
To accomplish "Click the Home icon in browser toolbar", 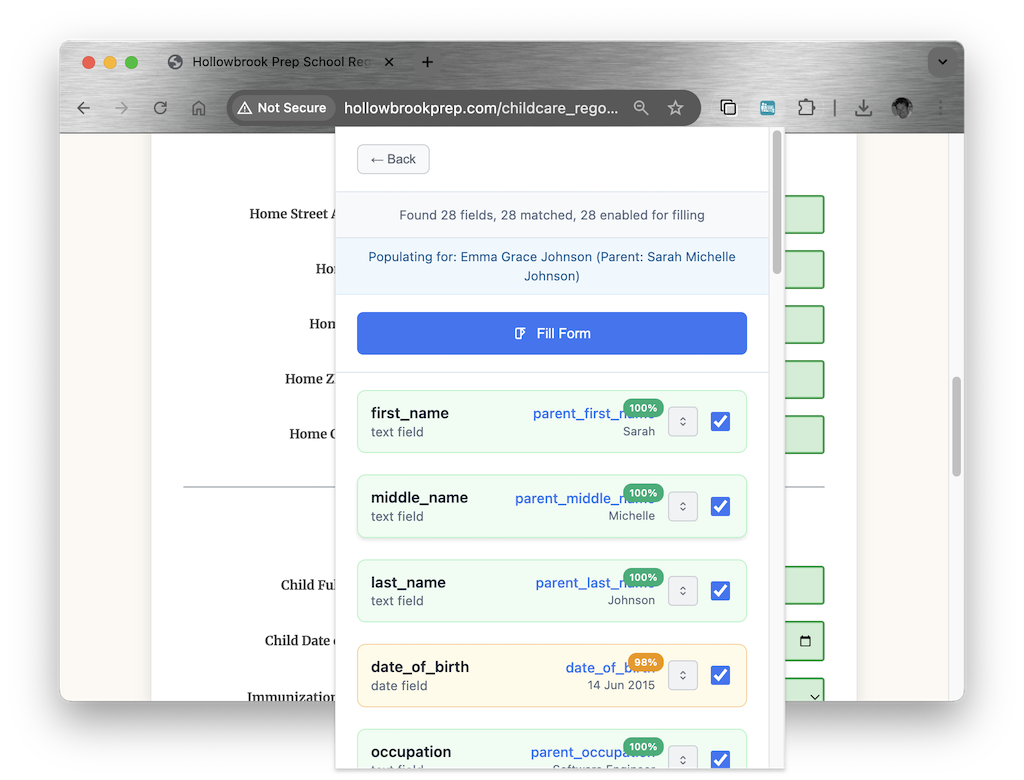I will (x=198, y=107).
